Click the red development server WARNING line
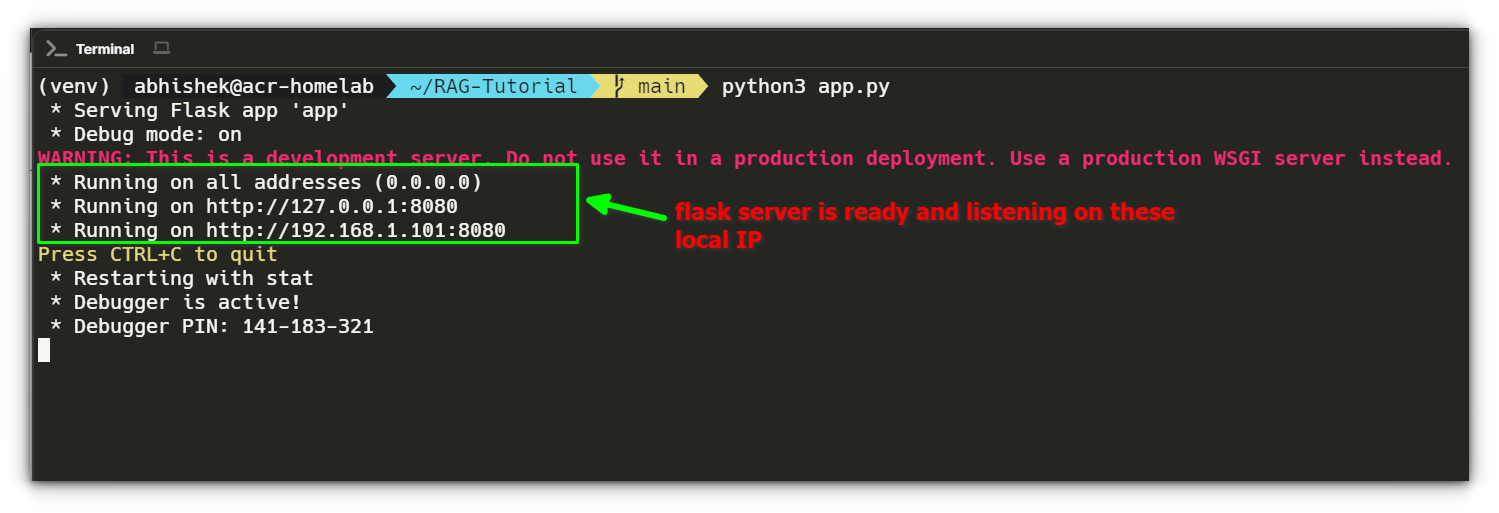This screenshot has height=513, width=1499. (744, 158)
